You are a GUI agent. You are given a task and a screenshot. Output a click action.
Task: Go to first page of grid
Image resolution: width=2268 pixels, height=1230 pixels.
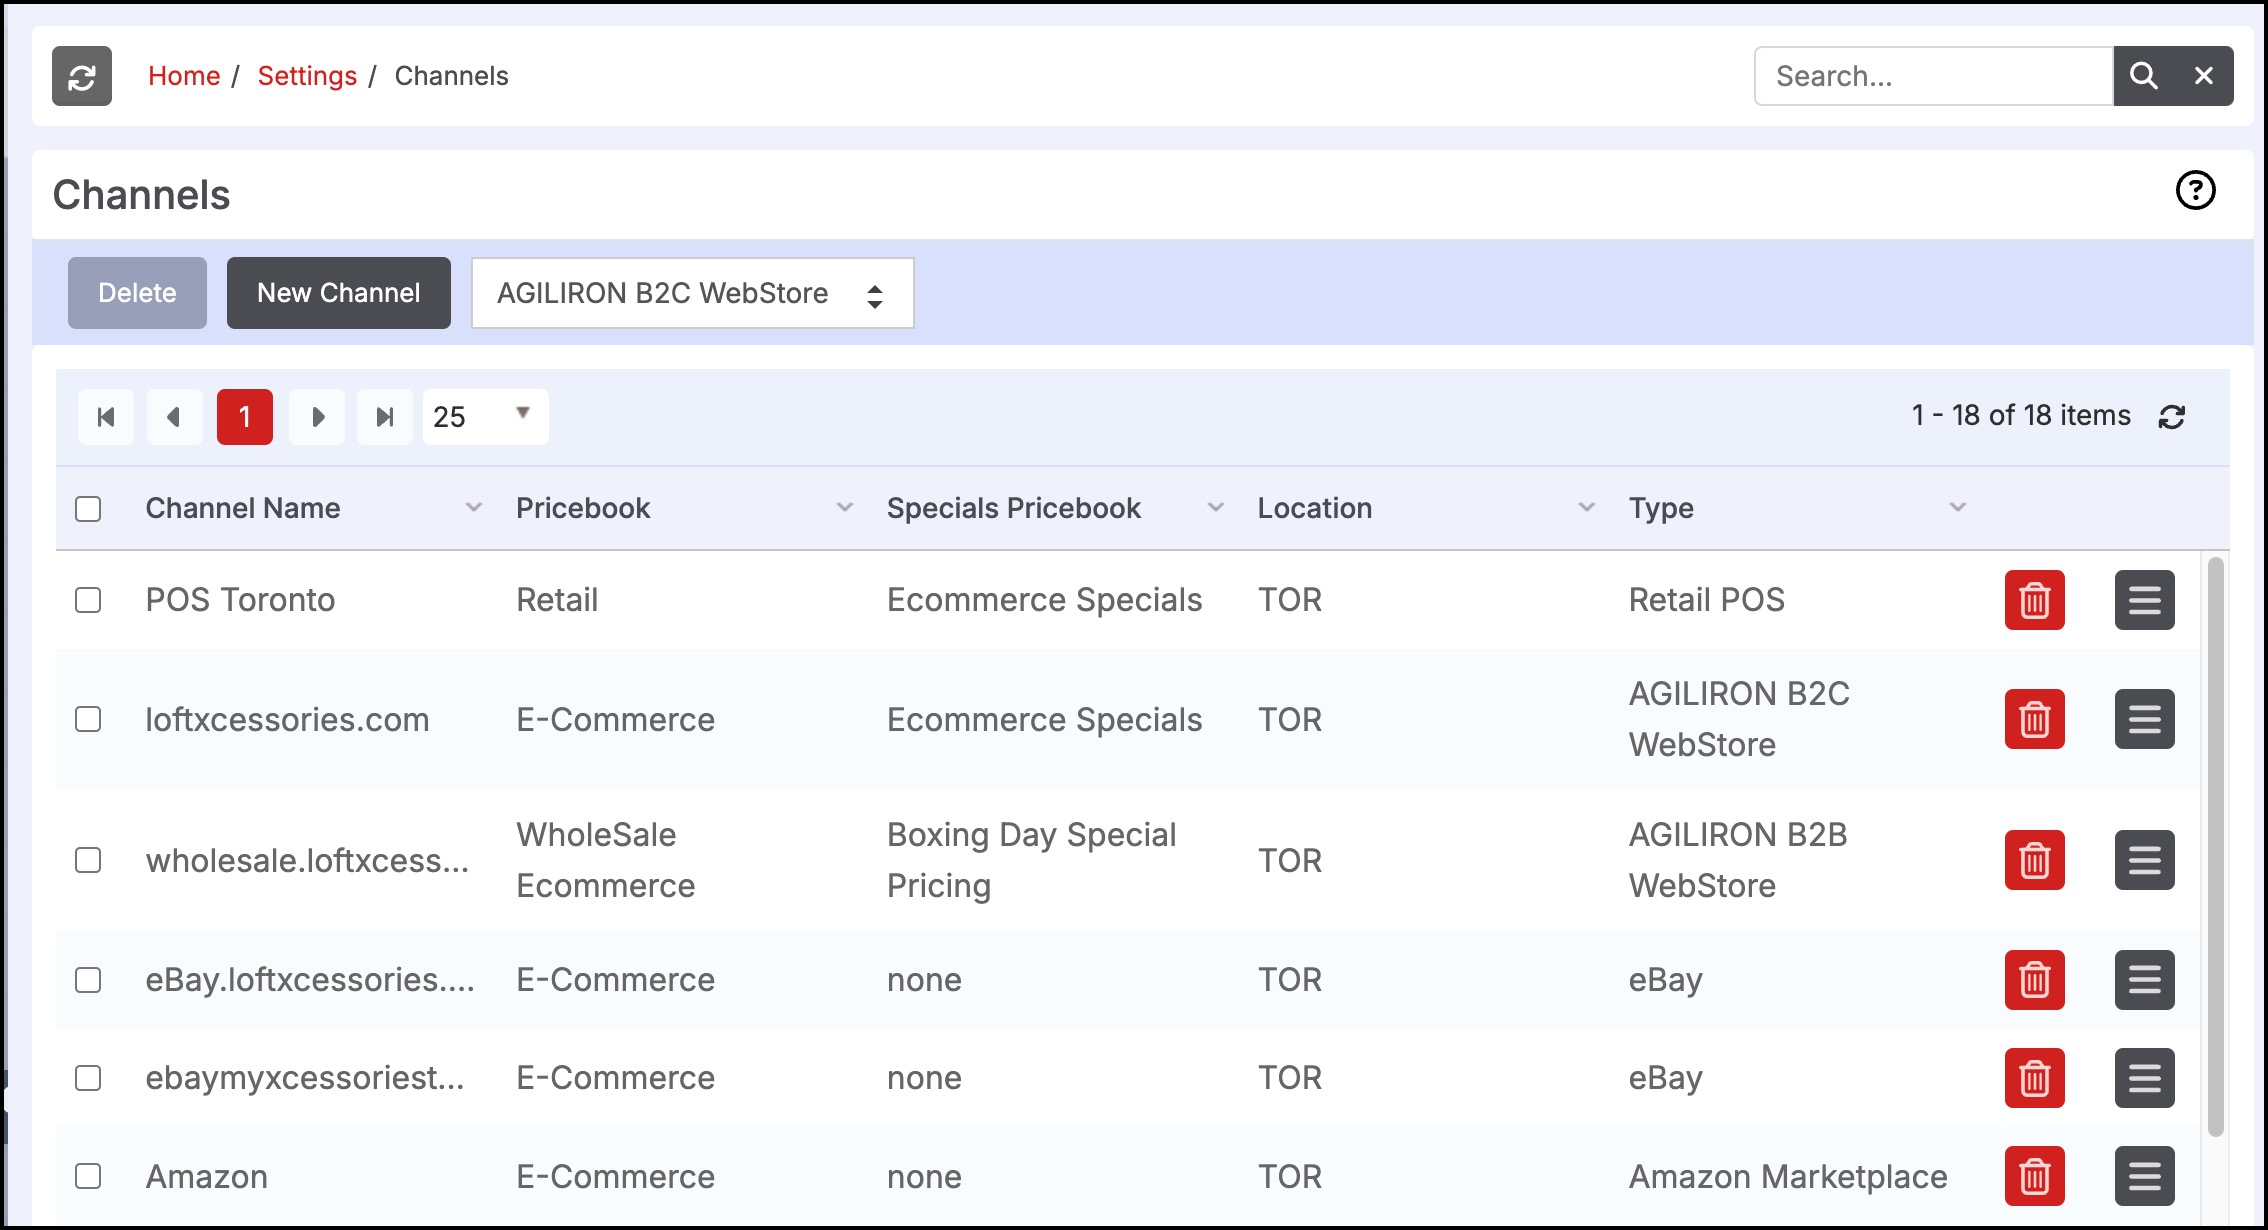106,417
